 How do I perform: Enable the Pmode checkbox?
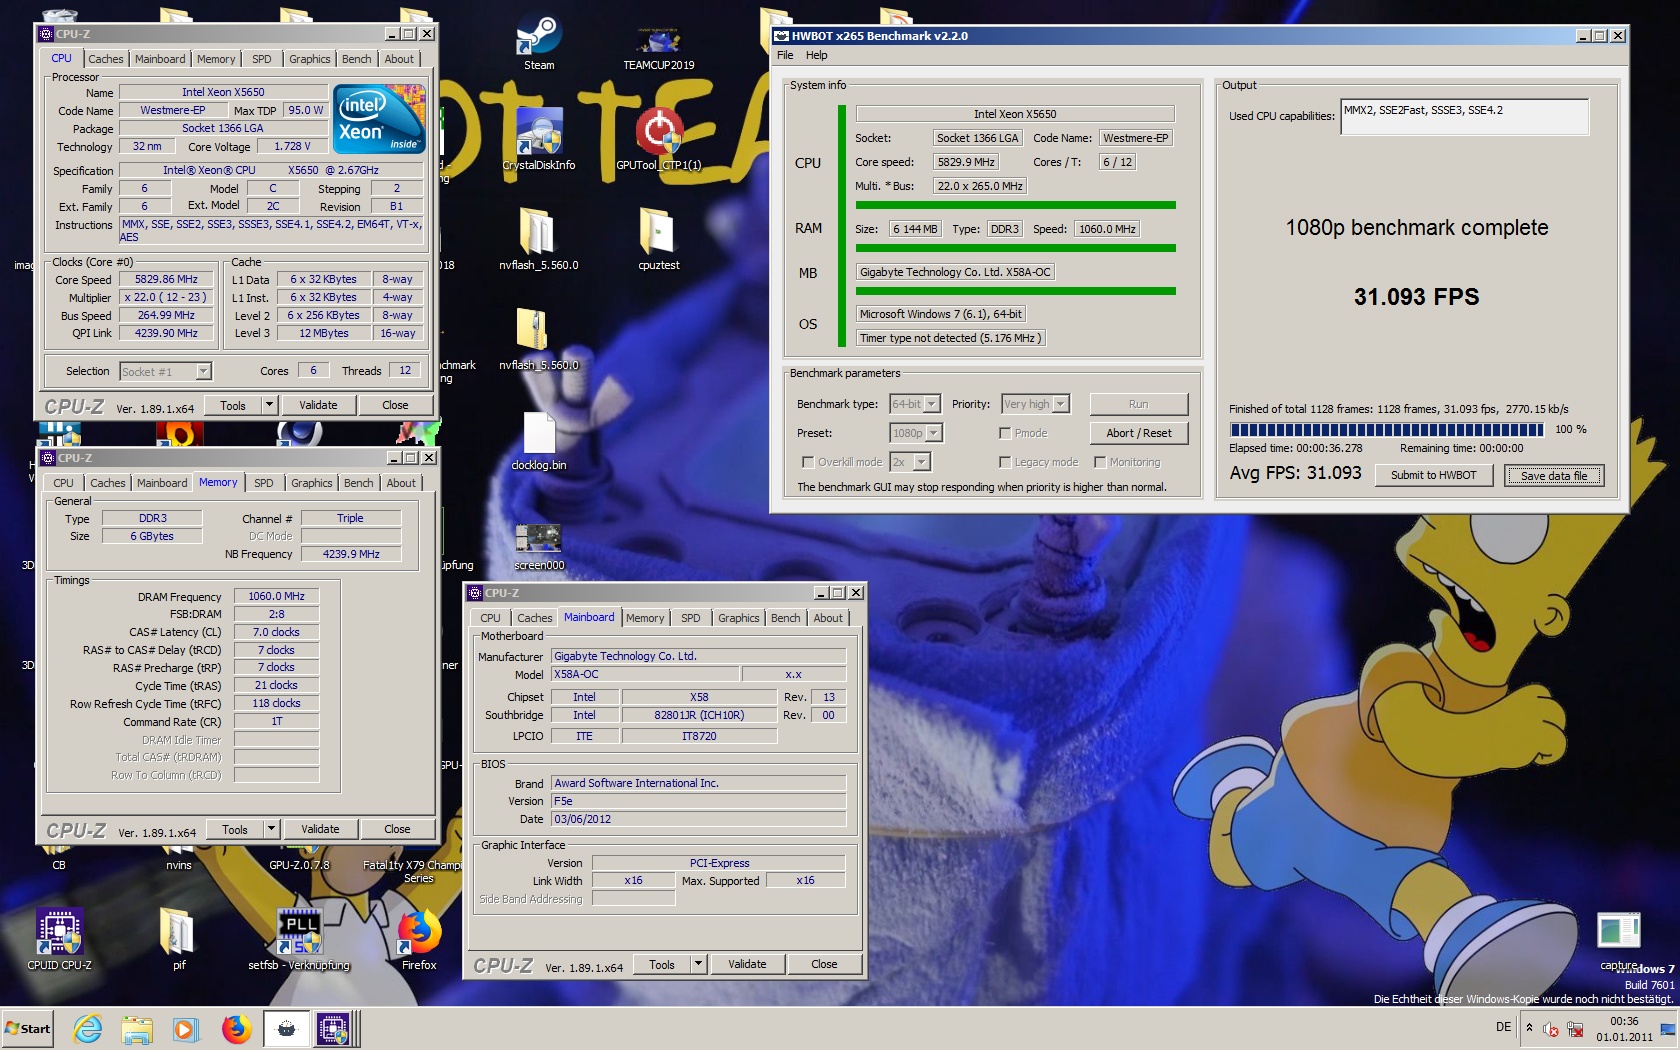[x=1005, y=433]
